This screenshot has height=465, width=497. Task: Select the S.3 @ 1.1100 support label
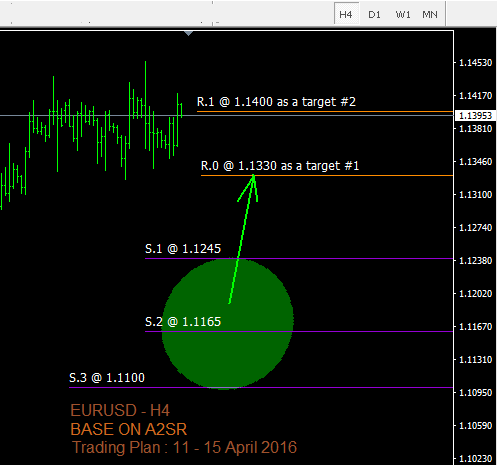(107, 378)
